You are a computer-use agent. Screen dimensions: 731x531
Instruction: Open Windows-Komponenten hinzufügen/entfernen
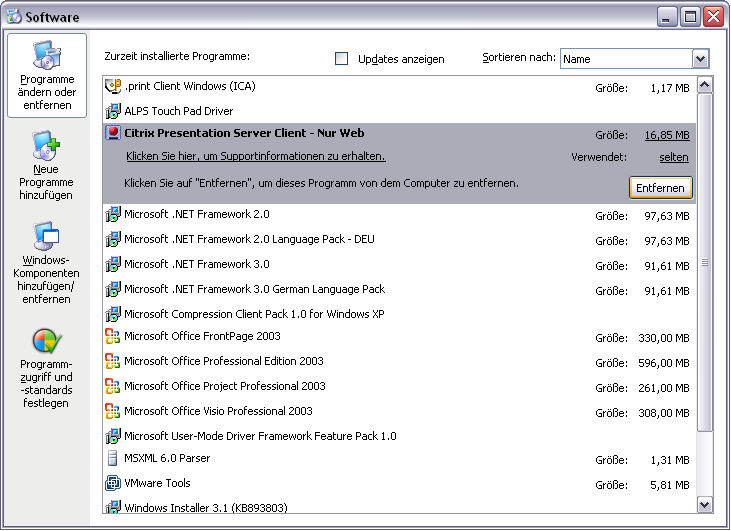[x=46, y=263]
